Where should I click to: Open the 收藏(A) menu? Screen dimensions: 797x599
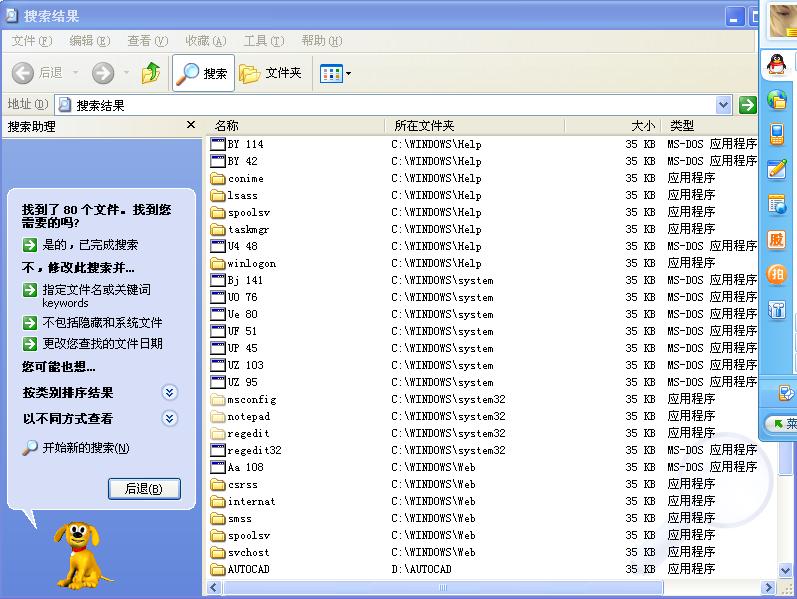(205, 41)
